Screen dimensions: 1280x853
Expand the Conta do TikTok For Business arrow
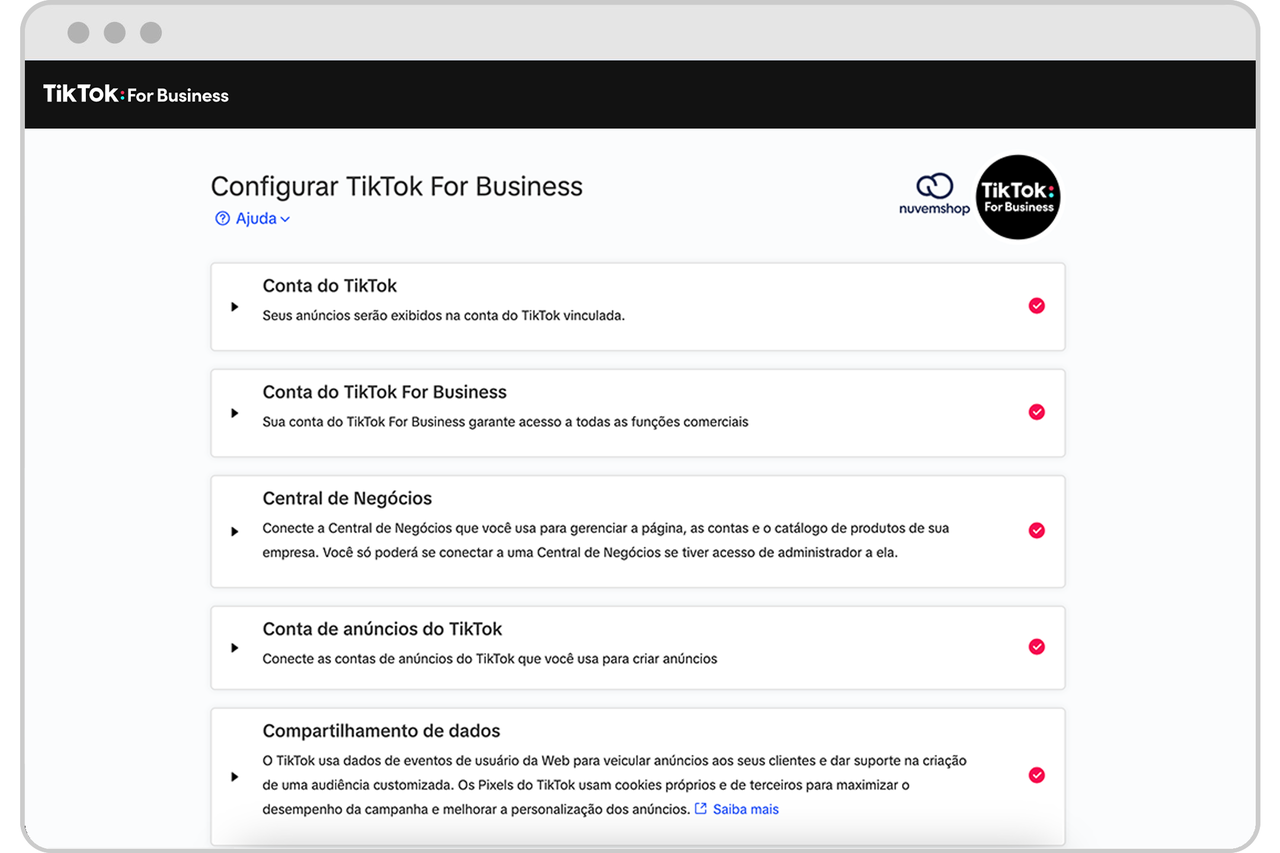click(235, 413)
